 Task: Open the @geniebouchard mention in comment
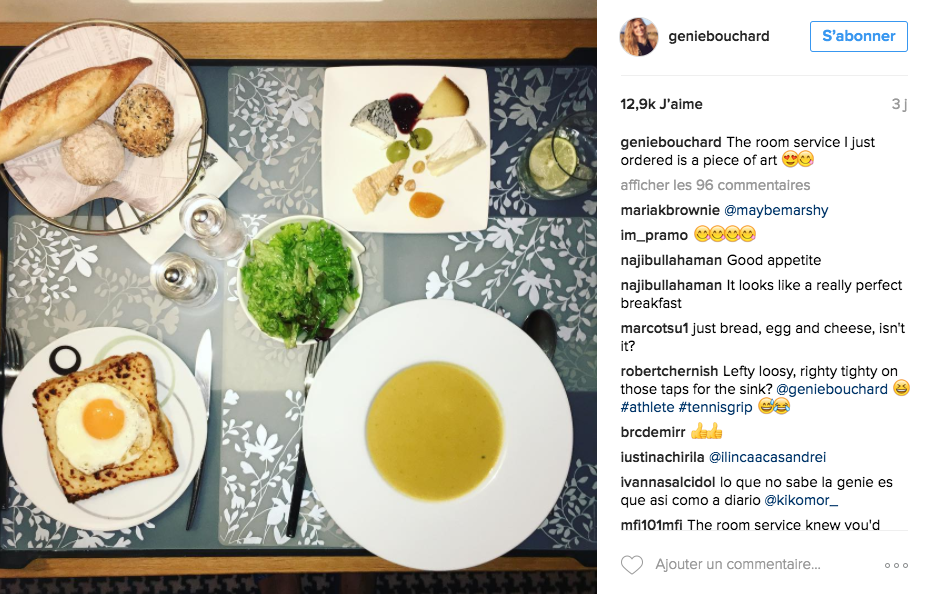tap(832, 389)
